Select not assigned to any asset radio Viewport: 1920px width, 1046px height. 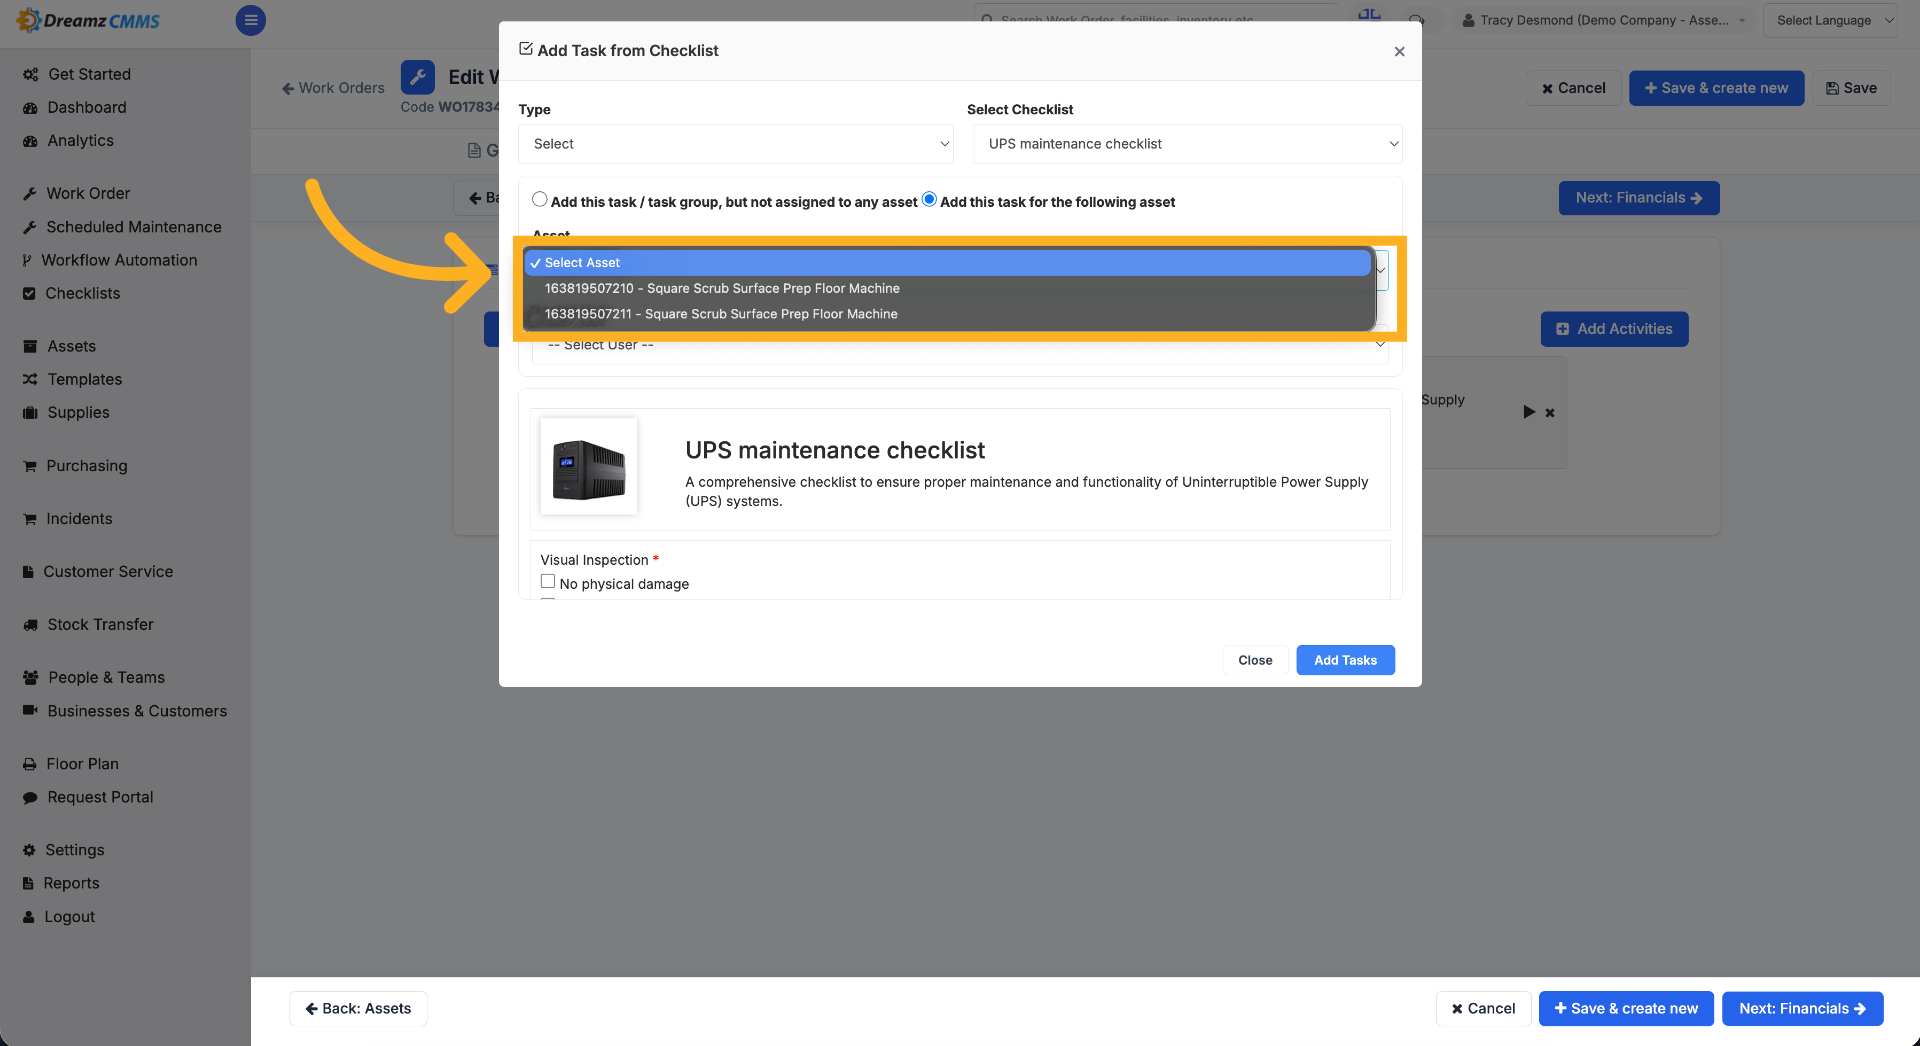tap(540, 199)
